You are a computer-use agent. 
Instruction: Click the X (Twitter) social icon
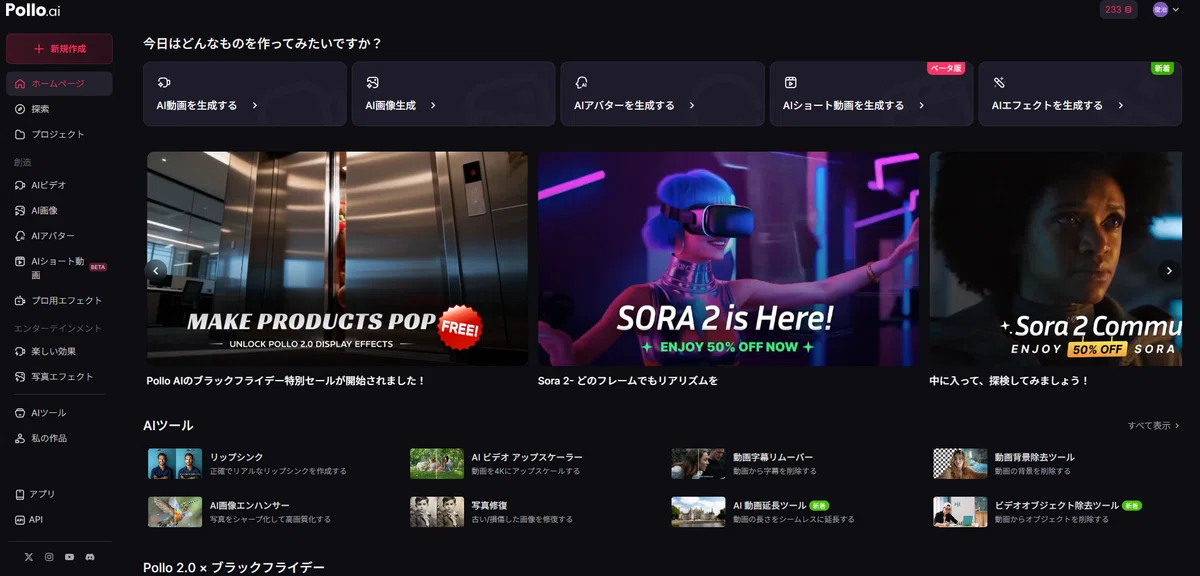tap(28, 556)
